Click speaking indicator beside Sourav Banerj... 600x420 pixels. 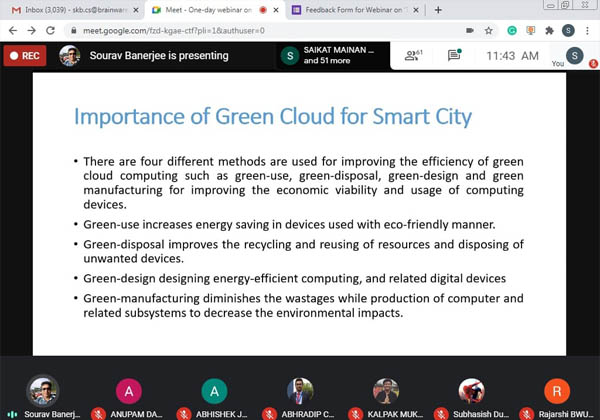(x=13, y=414)
